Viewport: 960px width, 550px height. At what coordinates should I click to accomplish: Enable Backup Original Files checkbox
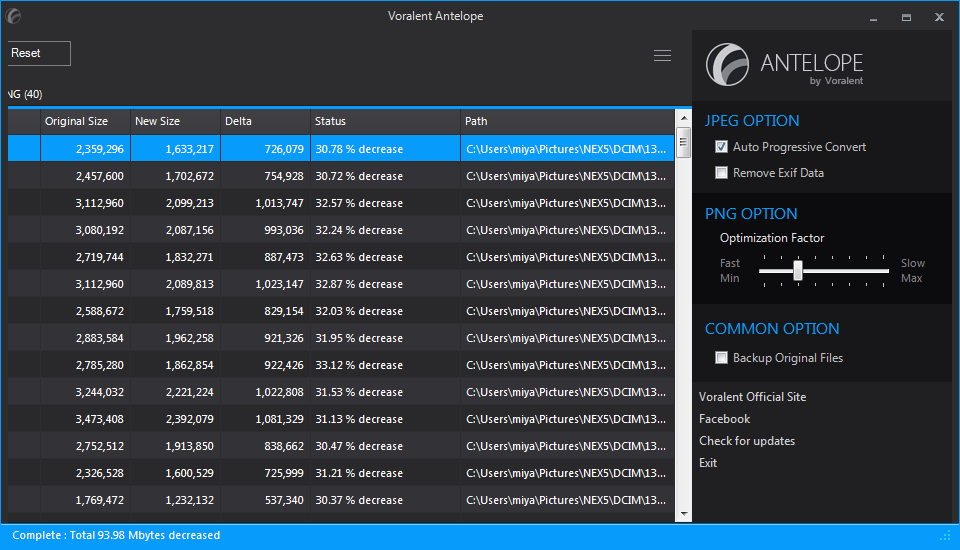tap(721, 358)
